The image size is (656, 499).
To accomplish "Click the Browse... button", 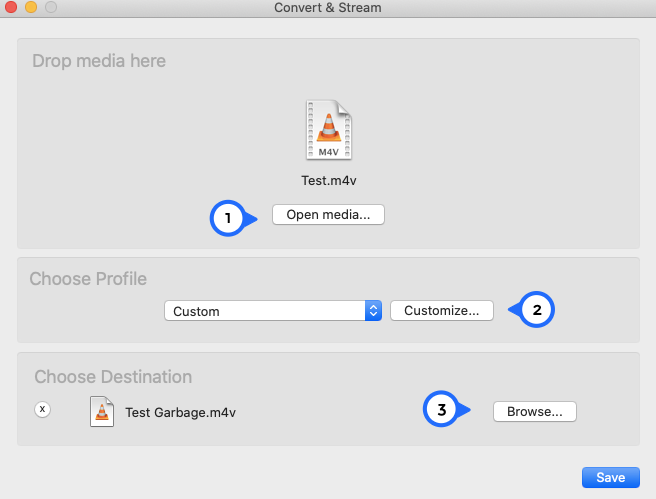I will (x=535, y=412).
